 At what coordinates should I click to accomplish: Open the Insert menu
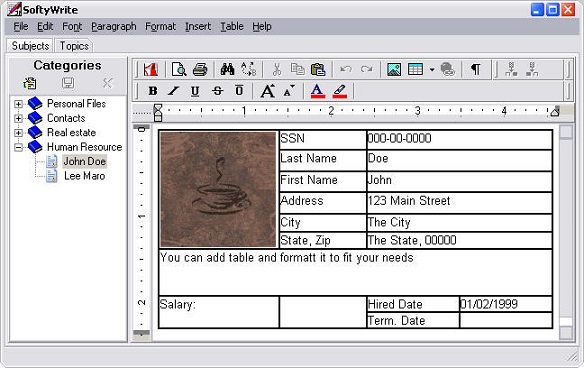198,26
